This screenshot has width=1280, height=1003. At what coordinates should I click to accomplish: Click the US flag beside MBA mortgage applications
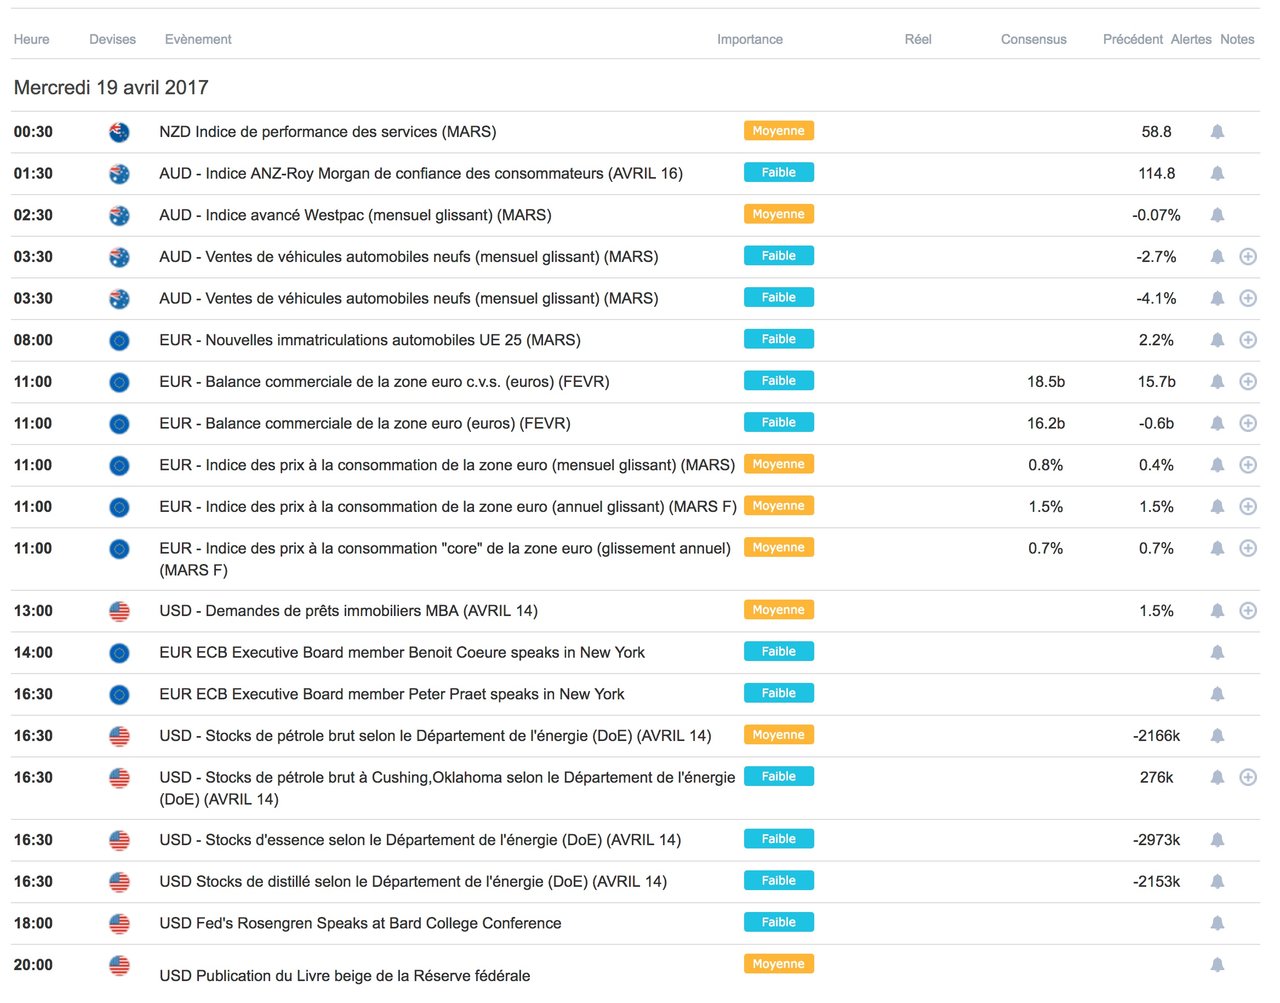click(119, 611)
